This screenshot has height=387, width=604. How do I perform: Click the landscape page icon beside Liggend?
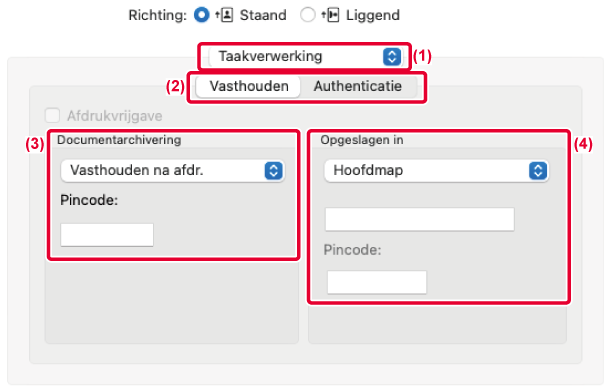coord(331,15)
